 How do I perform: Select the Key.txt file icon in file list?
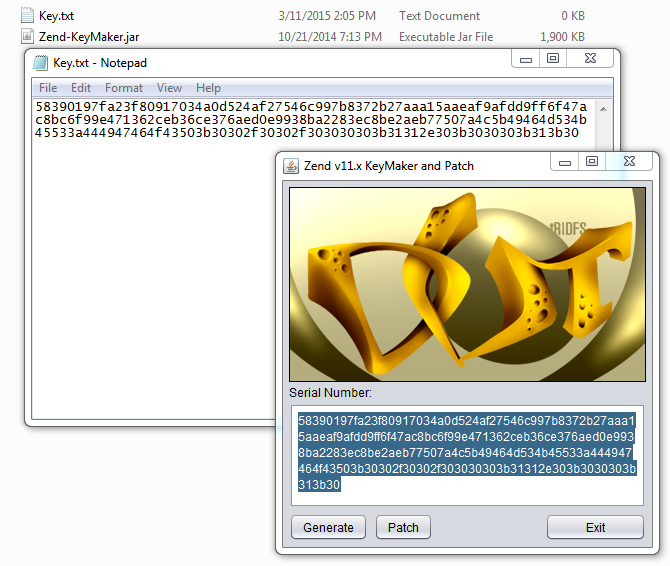[27, 15]
